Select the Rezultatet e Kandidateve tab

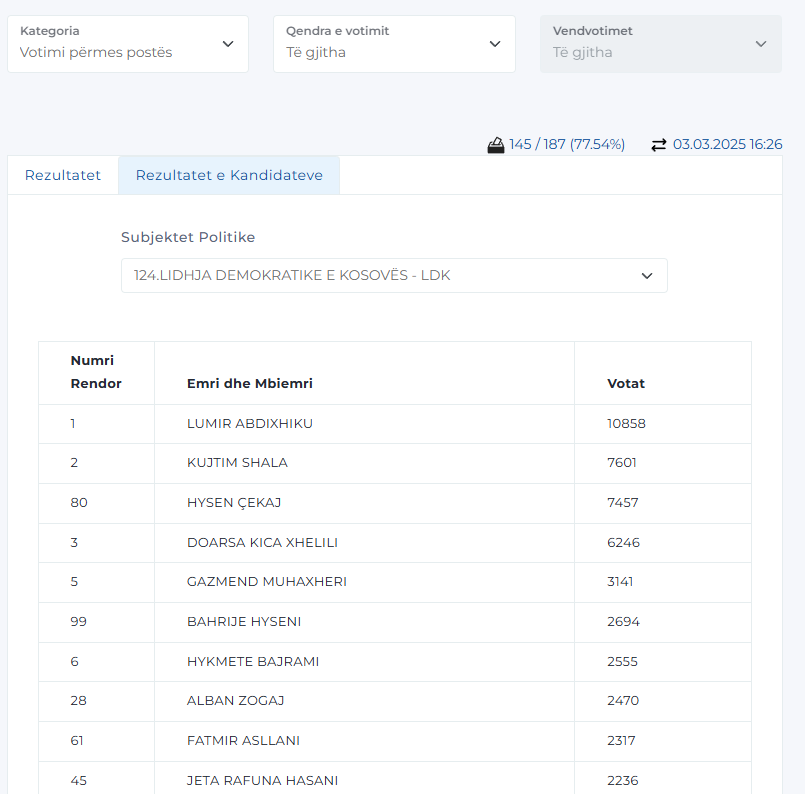(229, 175)
